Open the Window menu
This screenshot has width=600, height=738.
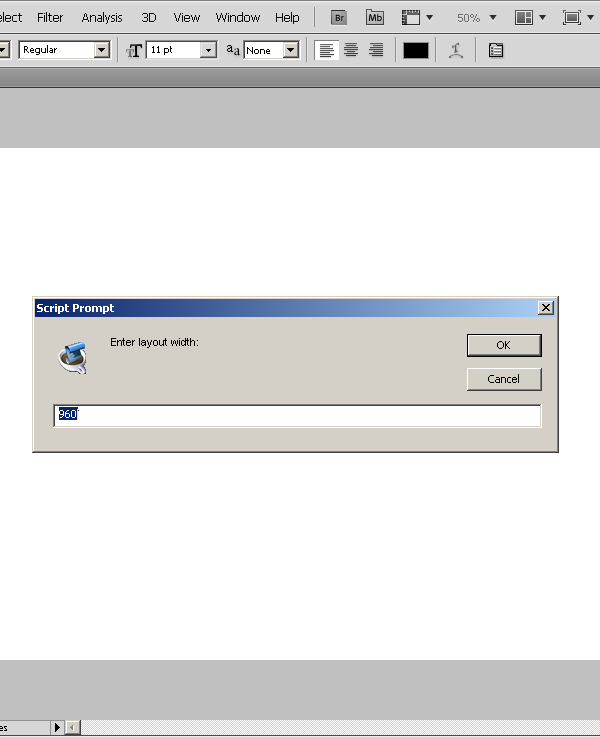(x=238, y=18)
